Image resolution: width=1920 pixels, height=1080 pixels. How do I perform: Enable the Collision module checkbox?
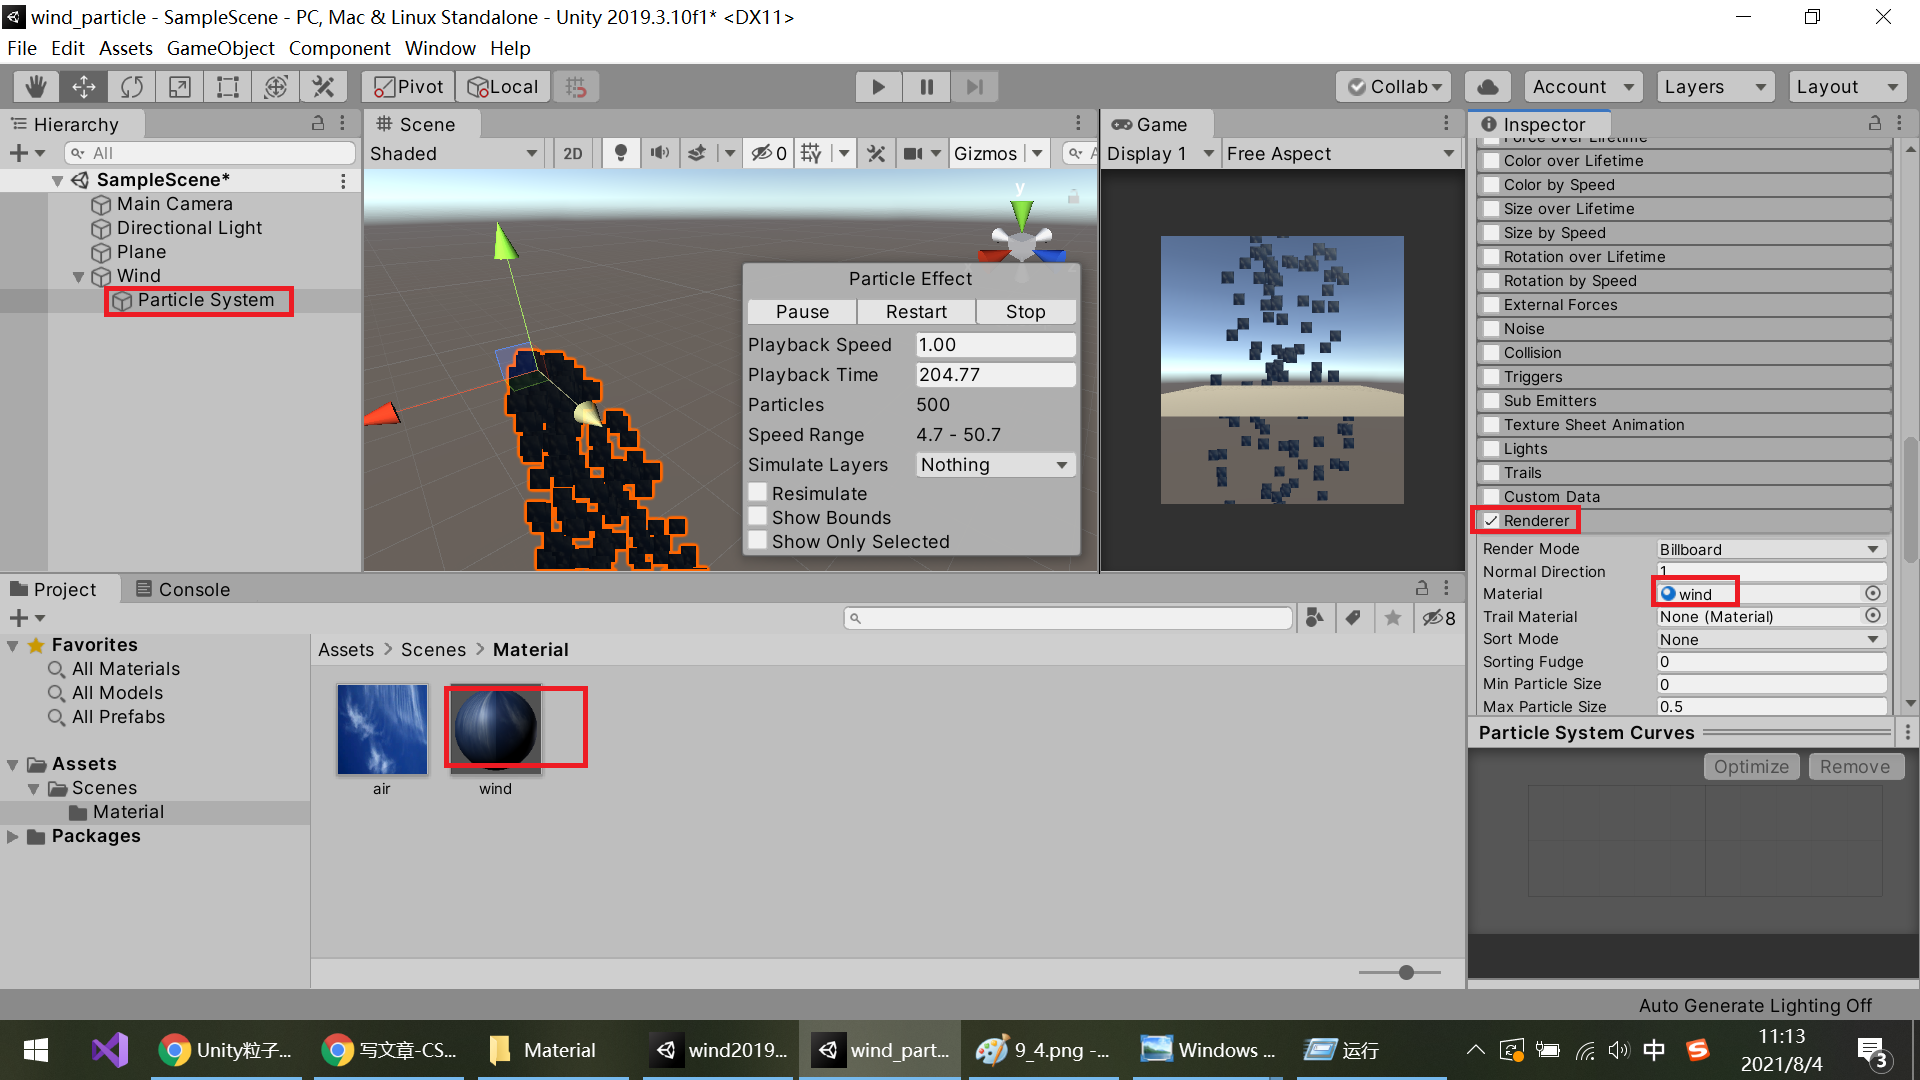(x=1492, y=353)
